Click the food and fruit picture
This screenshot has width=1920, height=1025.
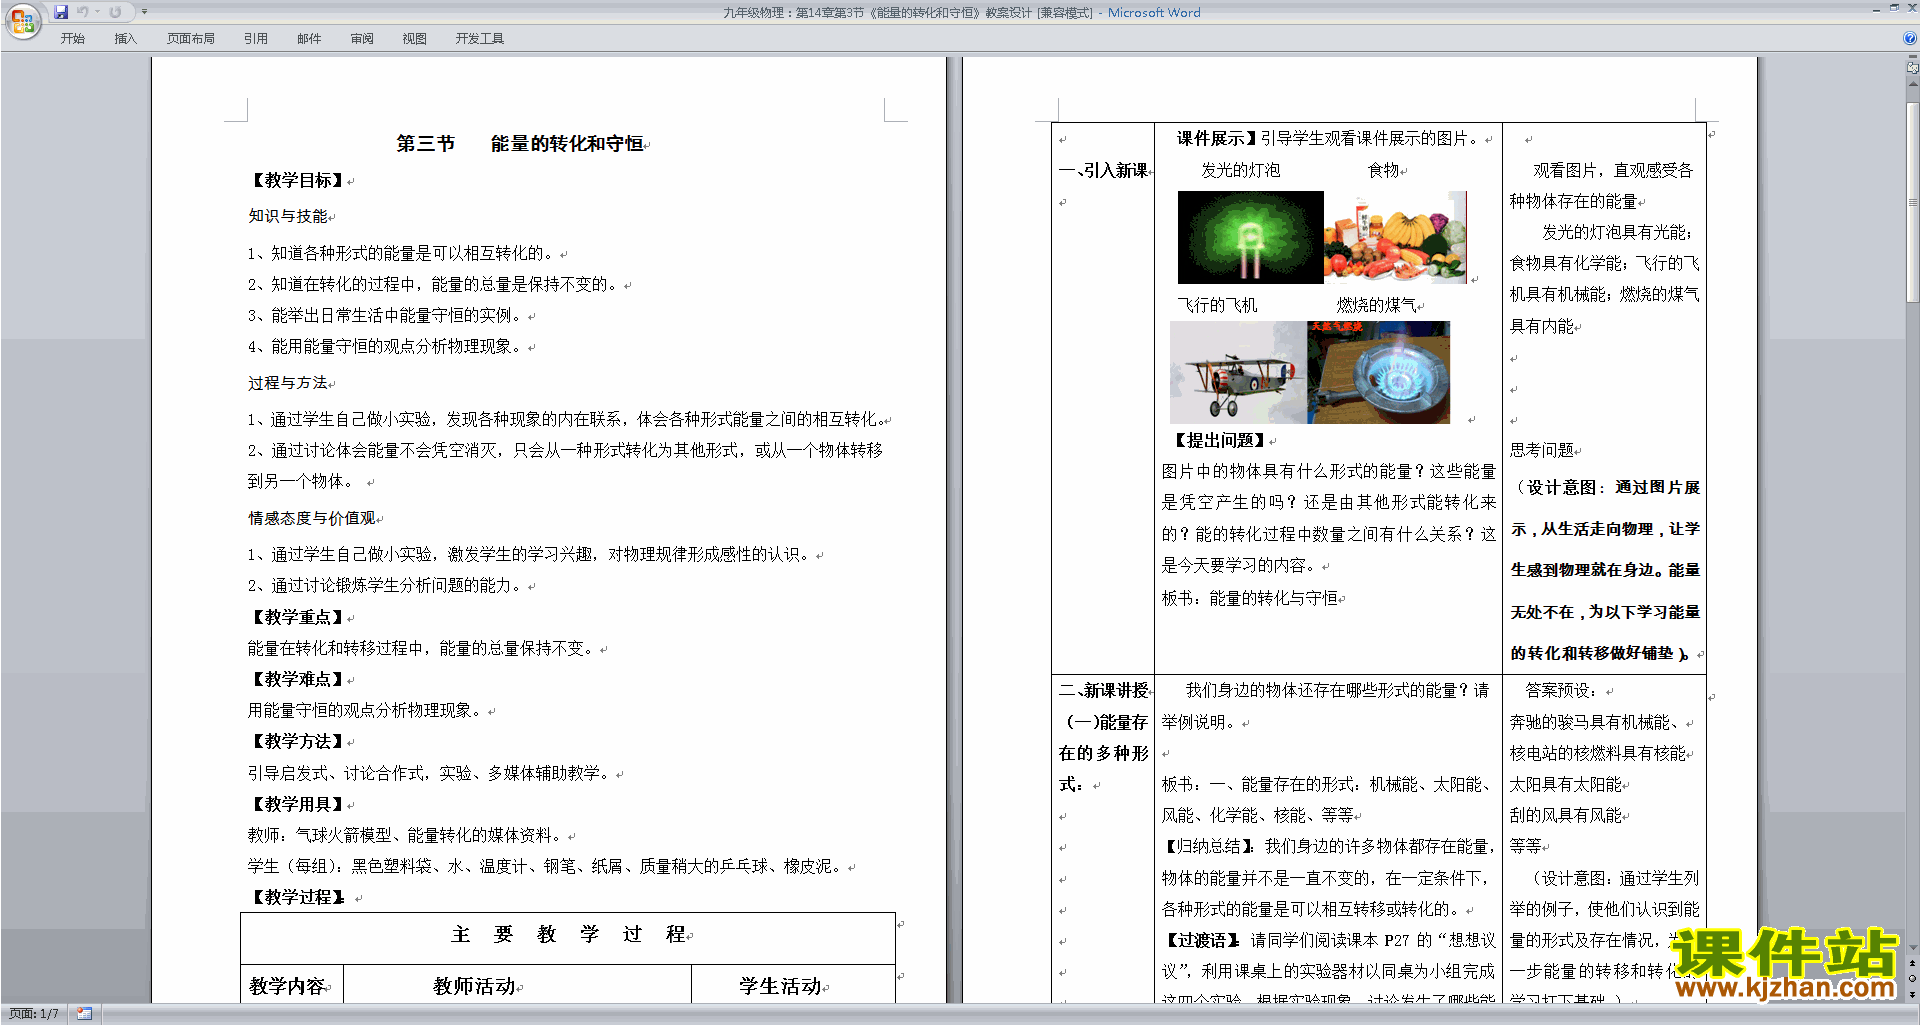(1395, 238)
